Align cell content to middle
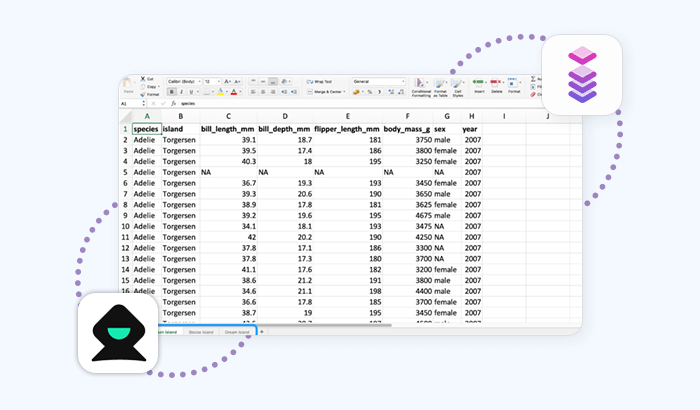This screenshot has height=410, width=700. 263,81
